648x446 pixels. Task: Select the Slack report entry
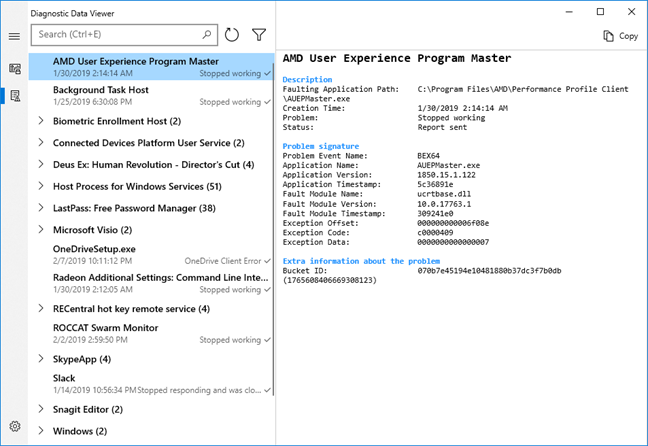click(x=151, y=384)
